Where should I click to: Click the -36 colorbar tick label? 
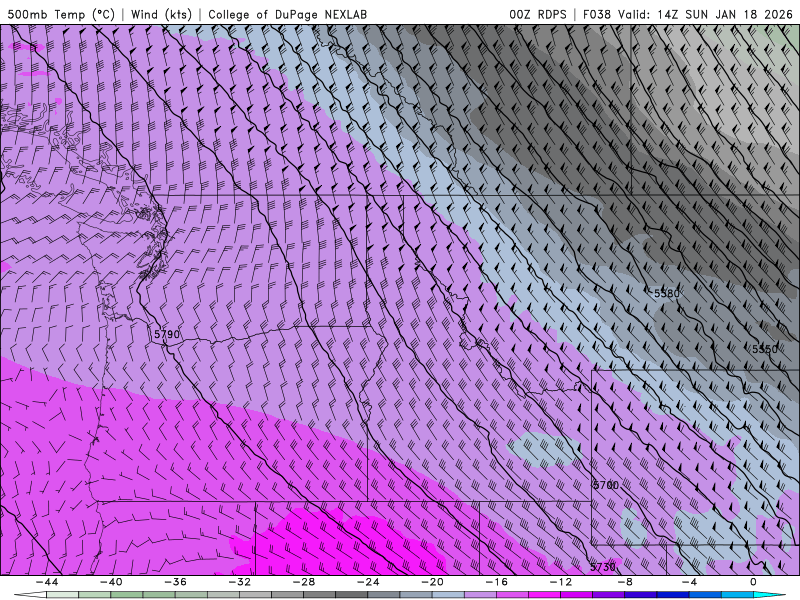point(175,582)
